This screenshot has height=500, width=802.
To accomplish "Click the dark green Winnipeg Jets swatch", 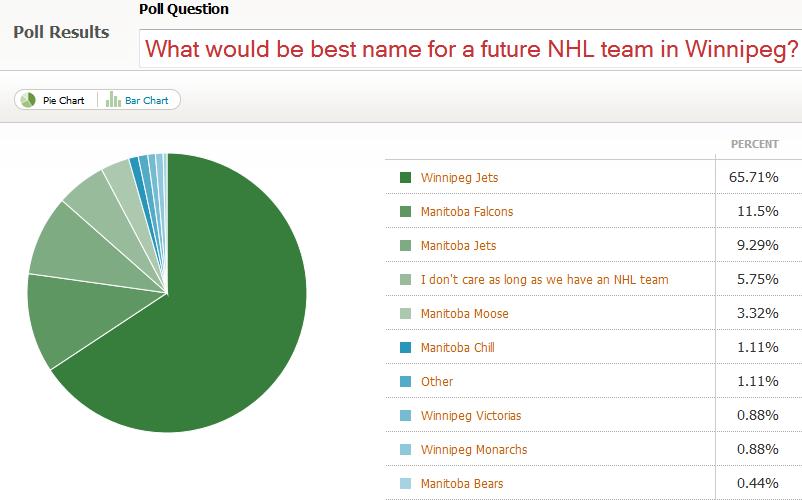I will click(x=405, y=178).
